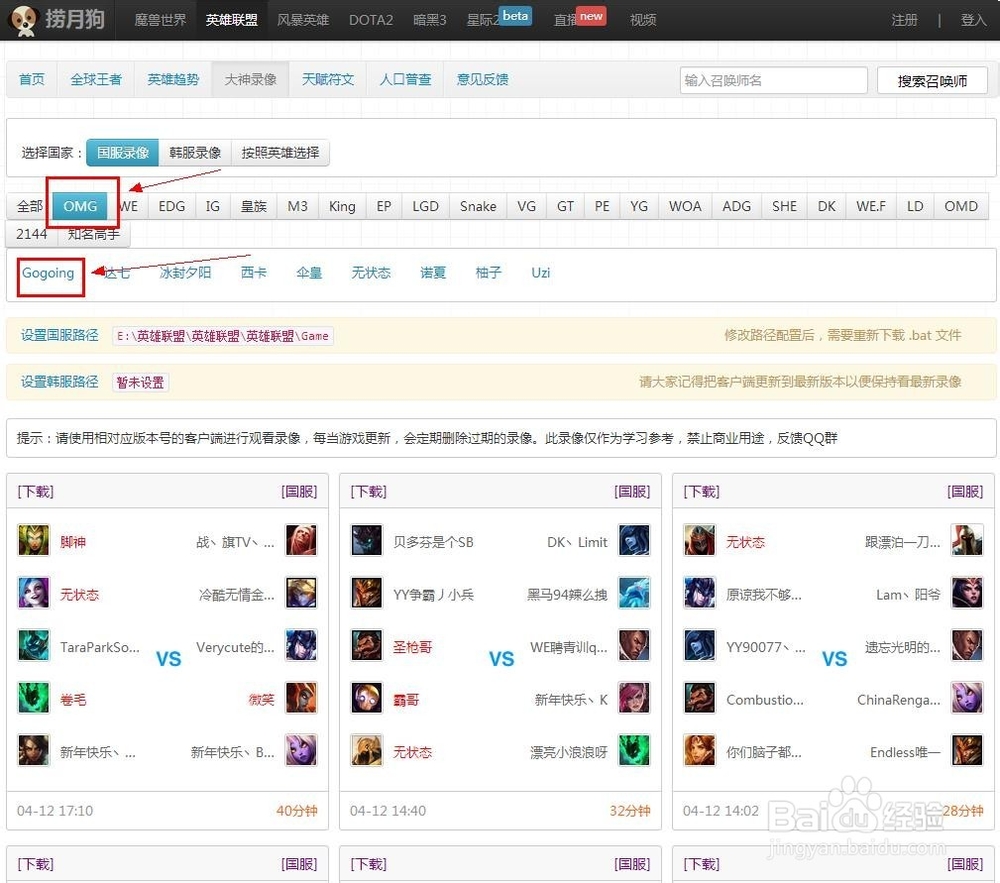Choose player Uzi
The width and height of the screenshot is (1000, 883).
(540, 273)
